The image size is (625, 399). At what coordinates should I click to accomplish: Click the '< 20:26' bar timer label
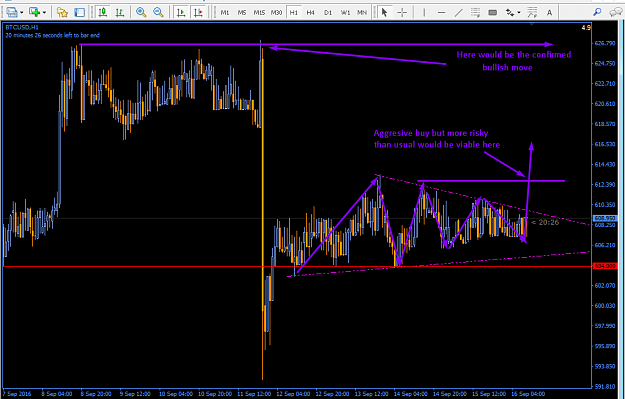[545, 222]
